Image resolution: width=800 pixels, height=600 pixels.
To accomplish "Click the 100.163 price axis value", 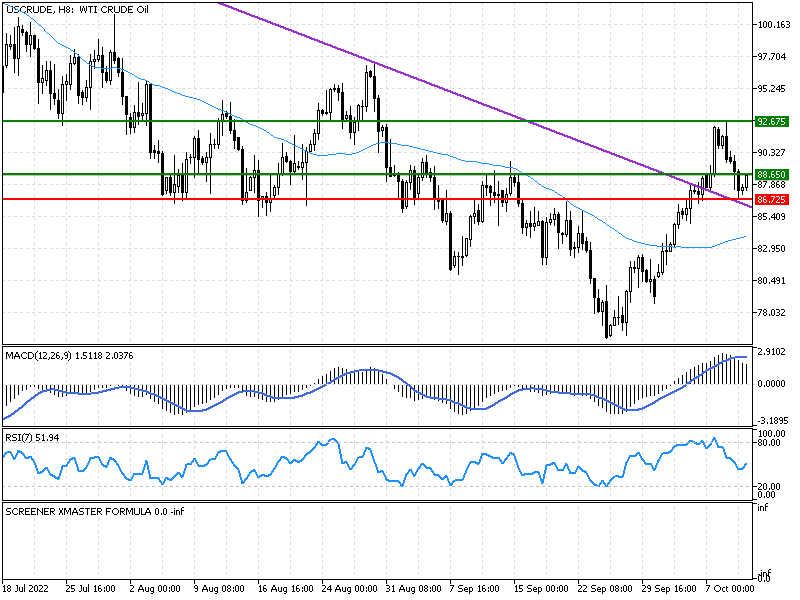I will [774, 25].
